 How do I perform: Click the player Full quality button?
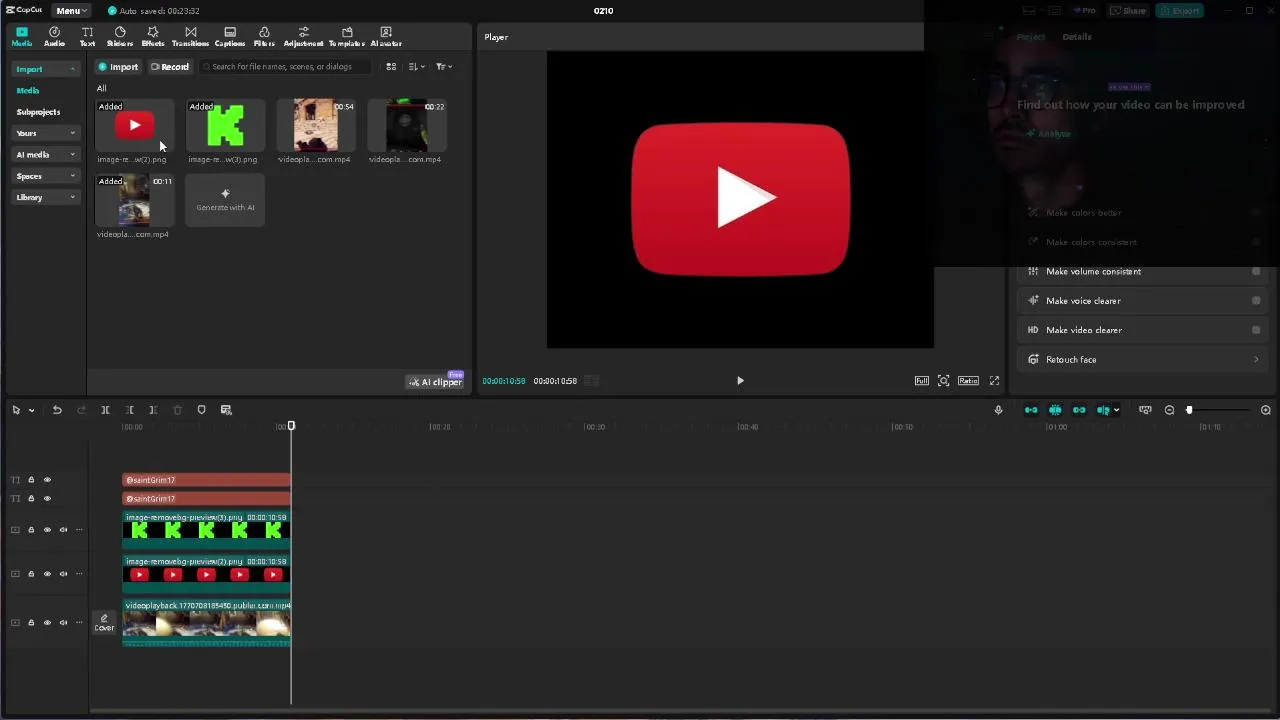922,381
